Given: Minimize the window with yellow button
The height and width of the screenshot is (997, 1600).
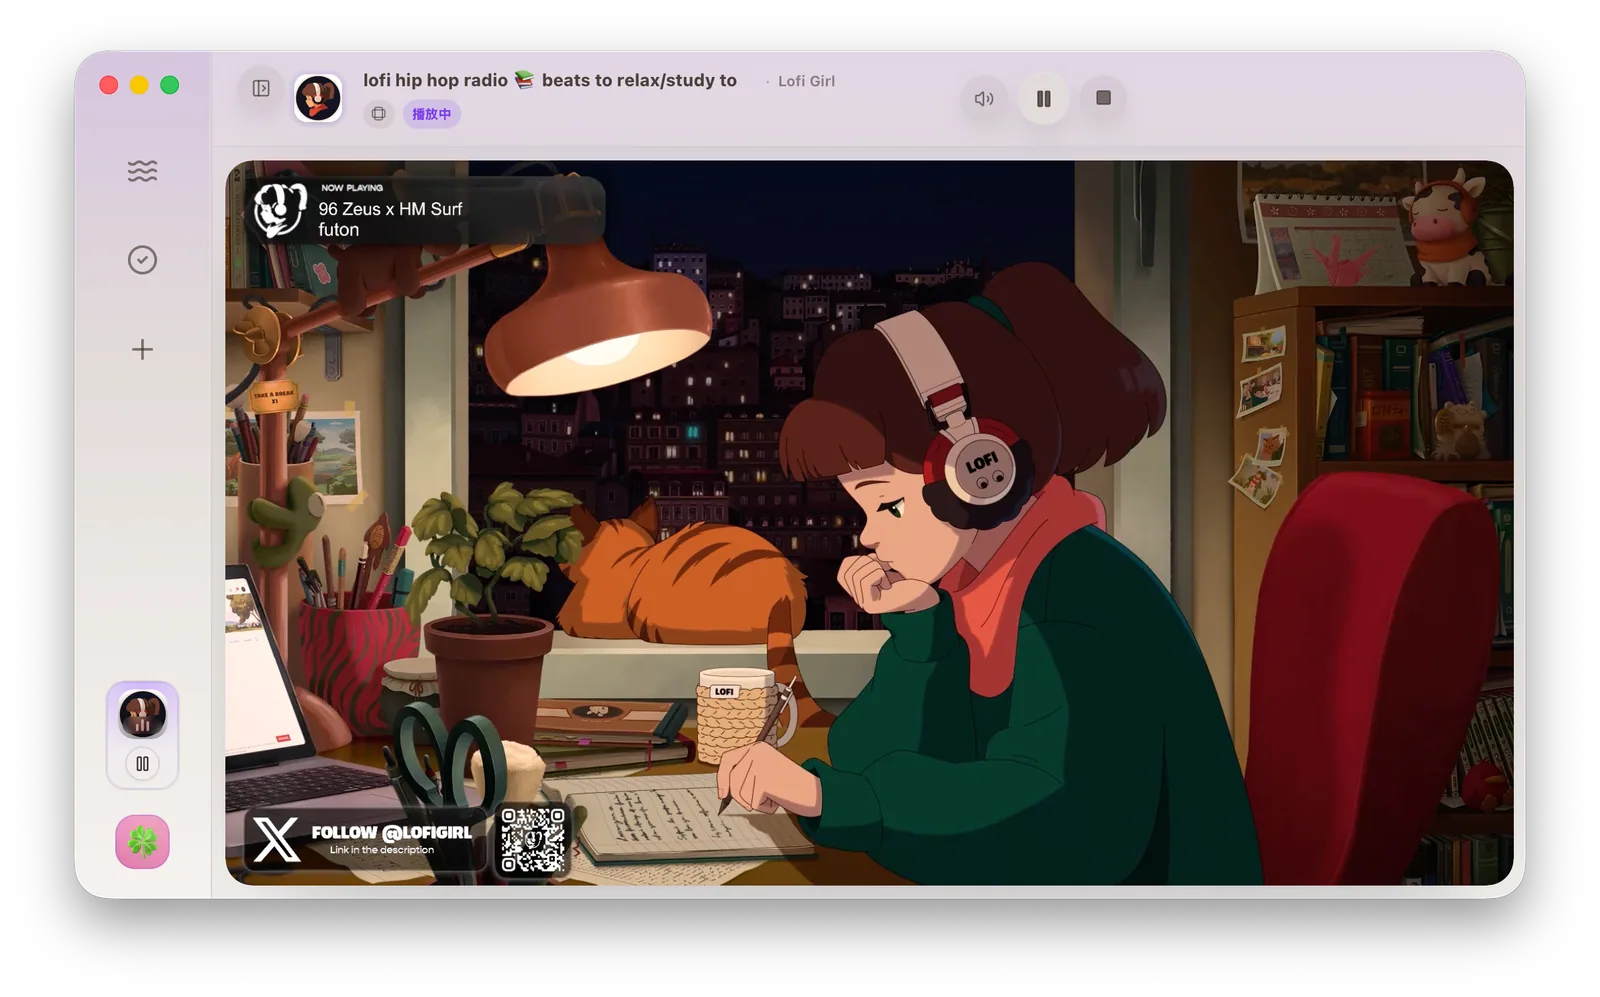Looking at the screenshot, I should click(x=139, y=85).
